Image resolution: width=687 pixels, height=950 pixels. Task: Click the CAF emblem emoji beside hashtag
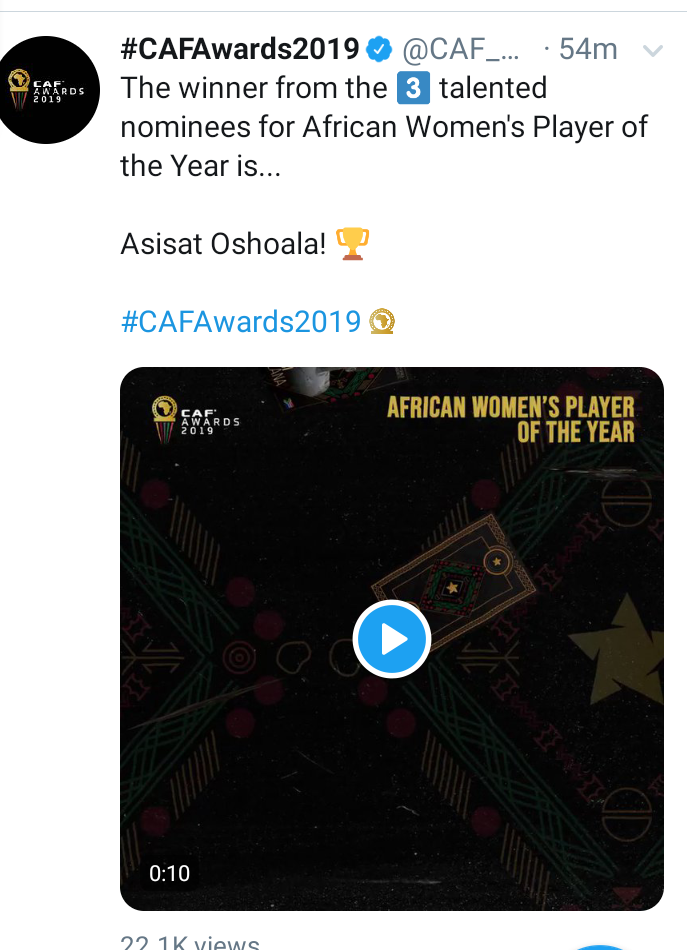click(x=382, y=321)
